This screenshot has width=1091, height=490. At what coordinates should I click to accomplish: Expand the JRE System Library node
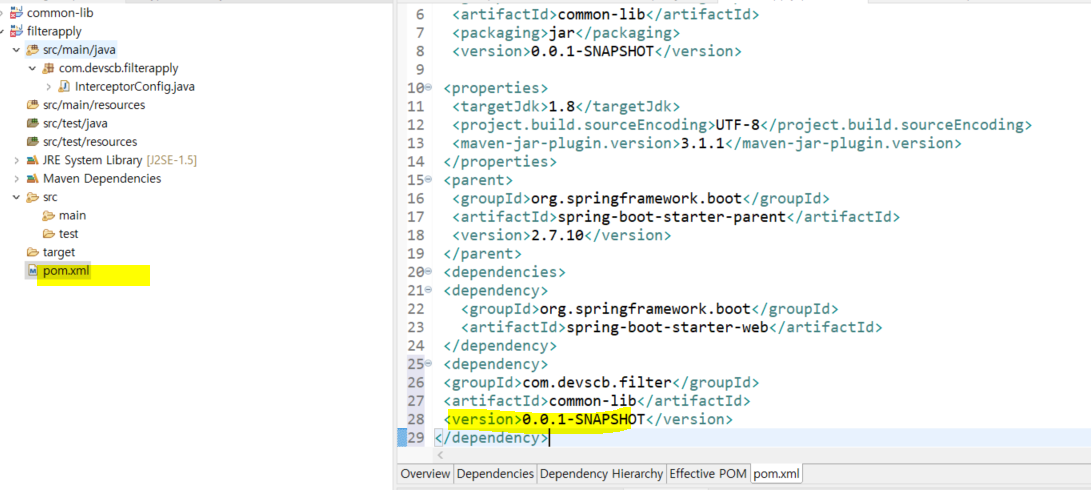tap(16, 160)
